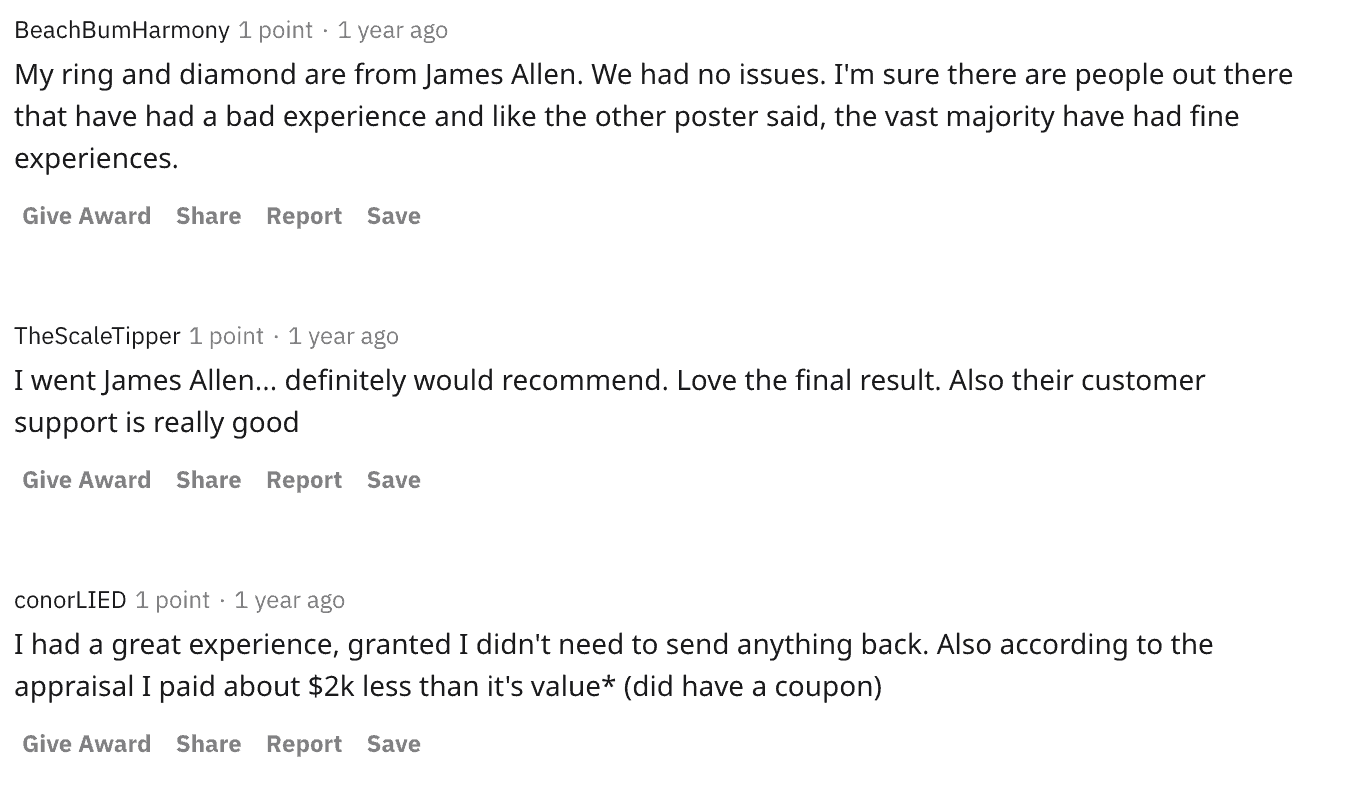Image resolution: width=1346 pixels, height=792 pixels.
Task: Share conorLIED's comment
Action: point(208,744)
